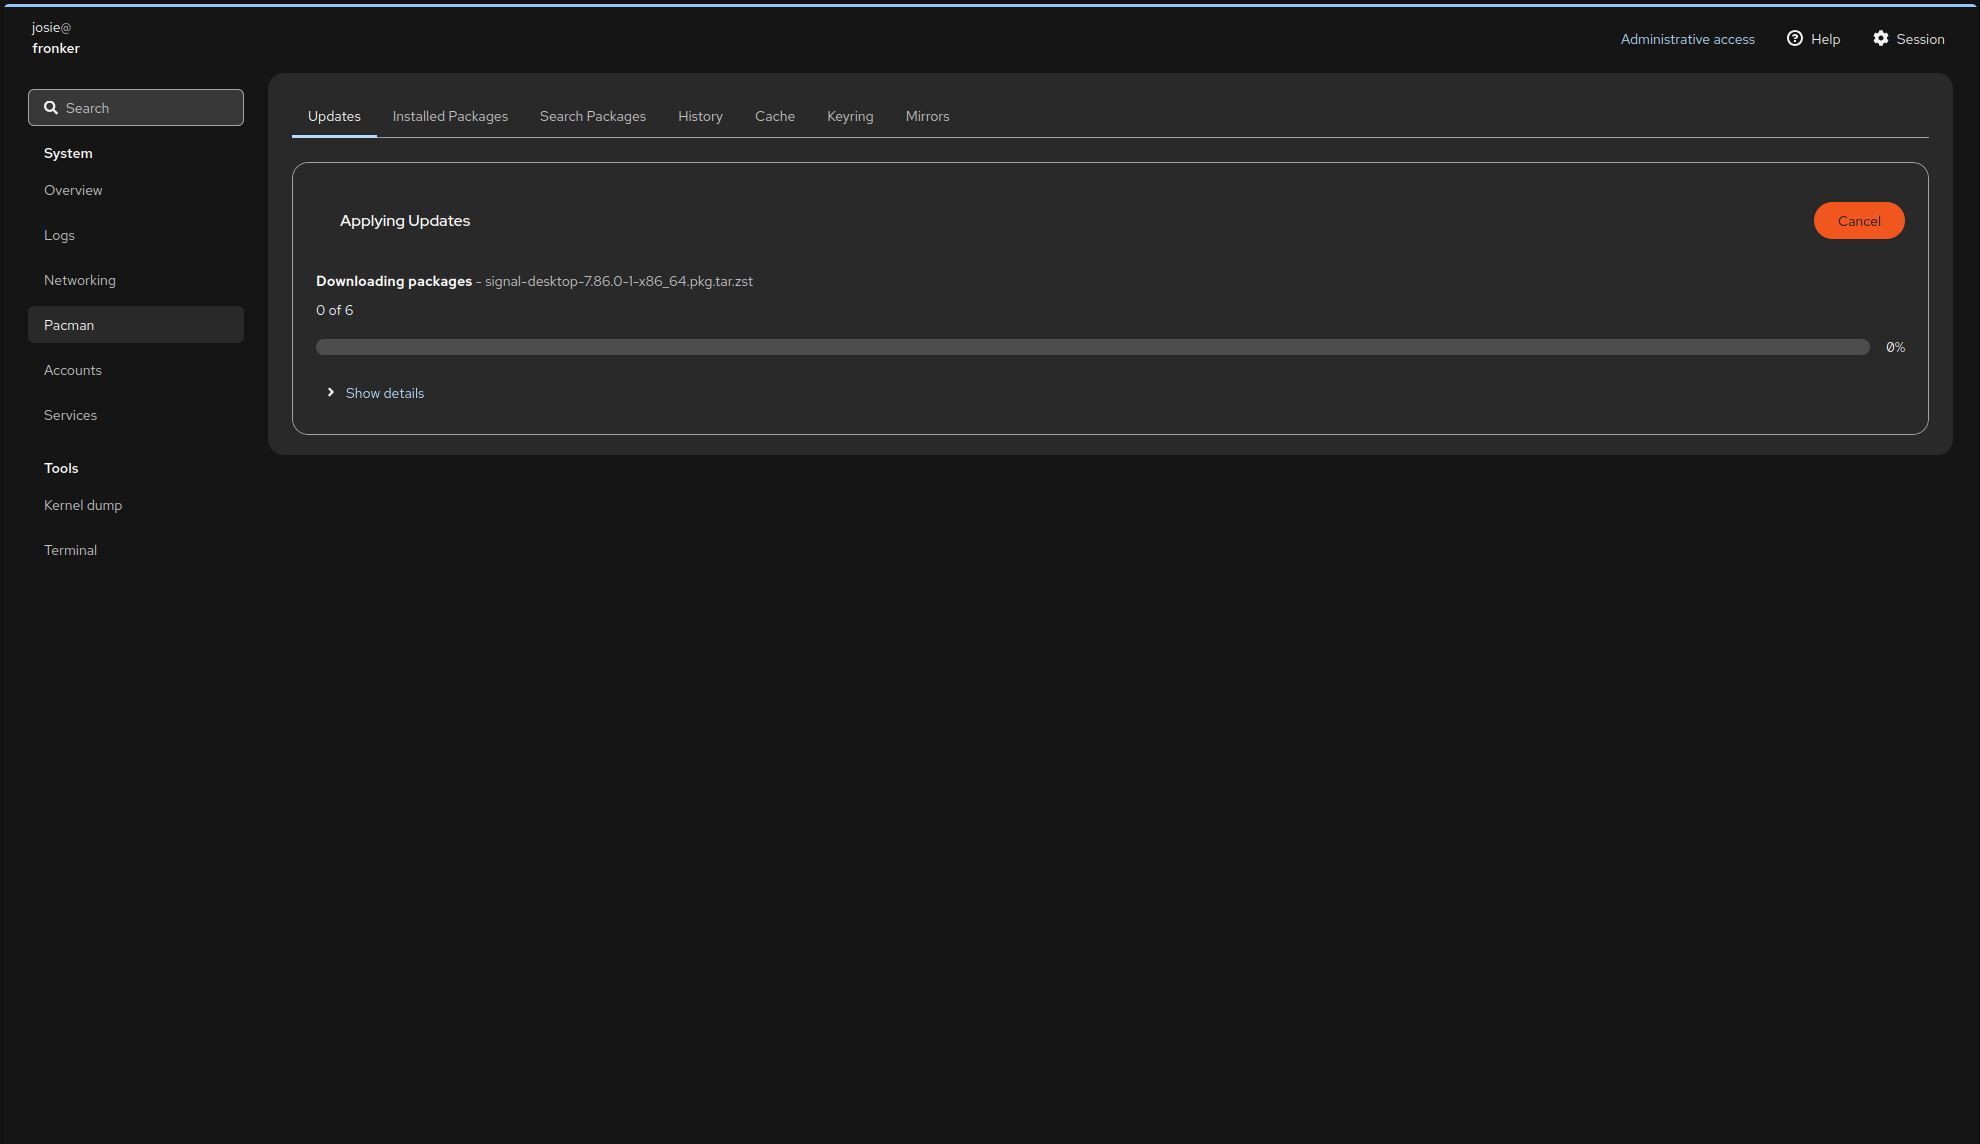Cancel the update in progress
Image resolution: width=1980 pixels, height=1144 pixels.
coord(1858,221)
